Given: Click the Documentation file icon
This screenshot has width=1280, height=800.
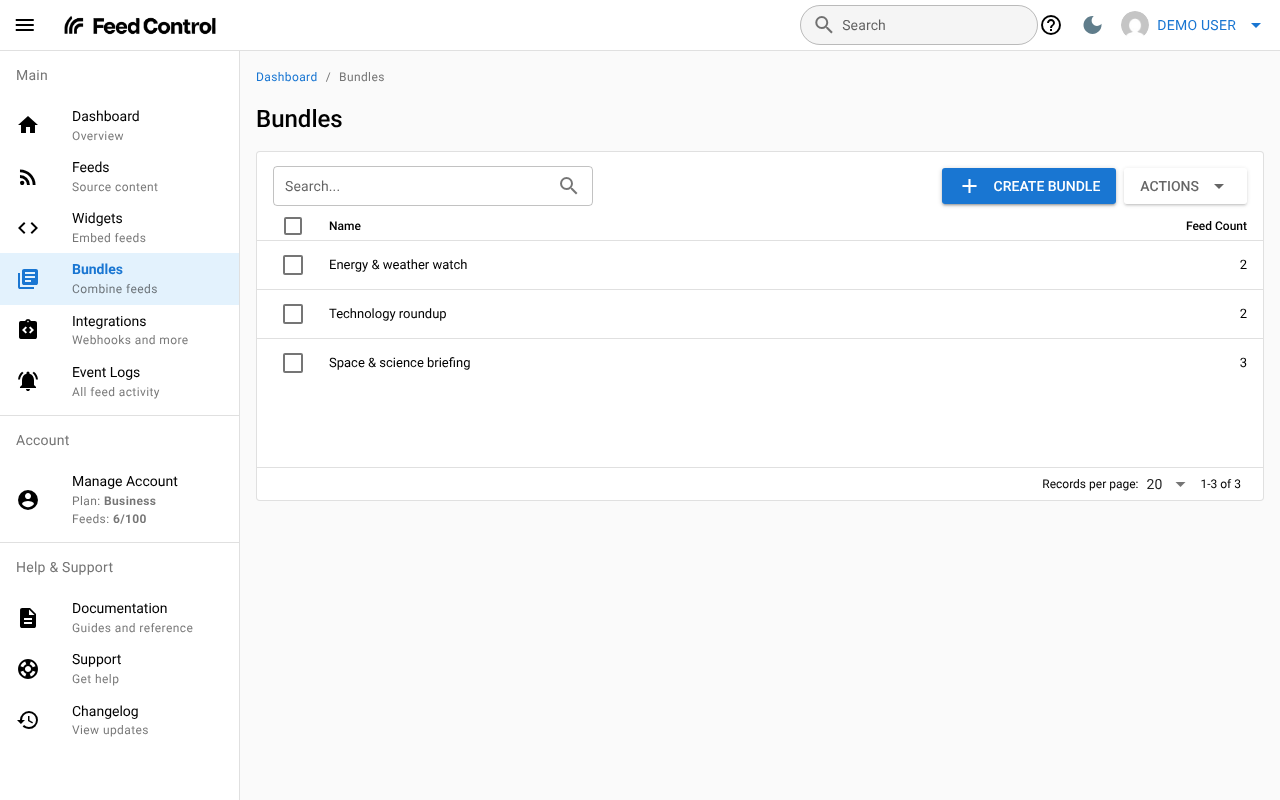Looking at the screenshot, I should click(x=28, y=618).
